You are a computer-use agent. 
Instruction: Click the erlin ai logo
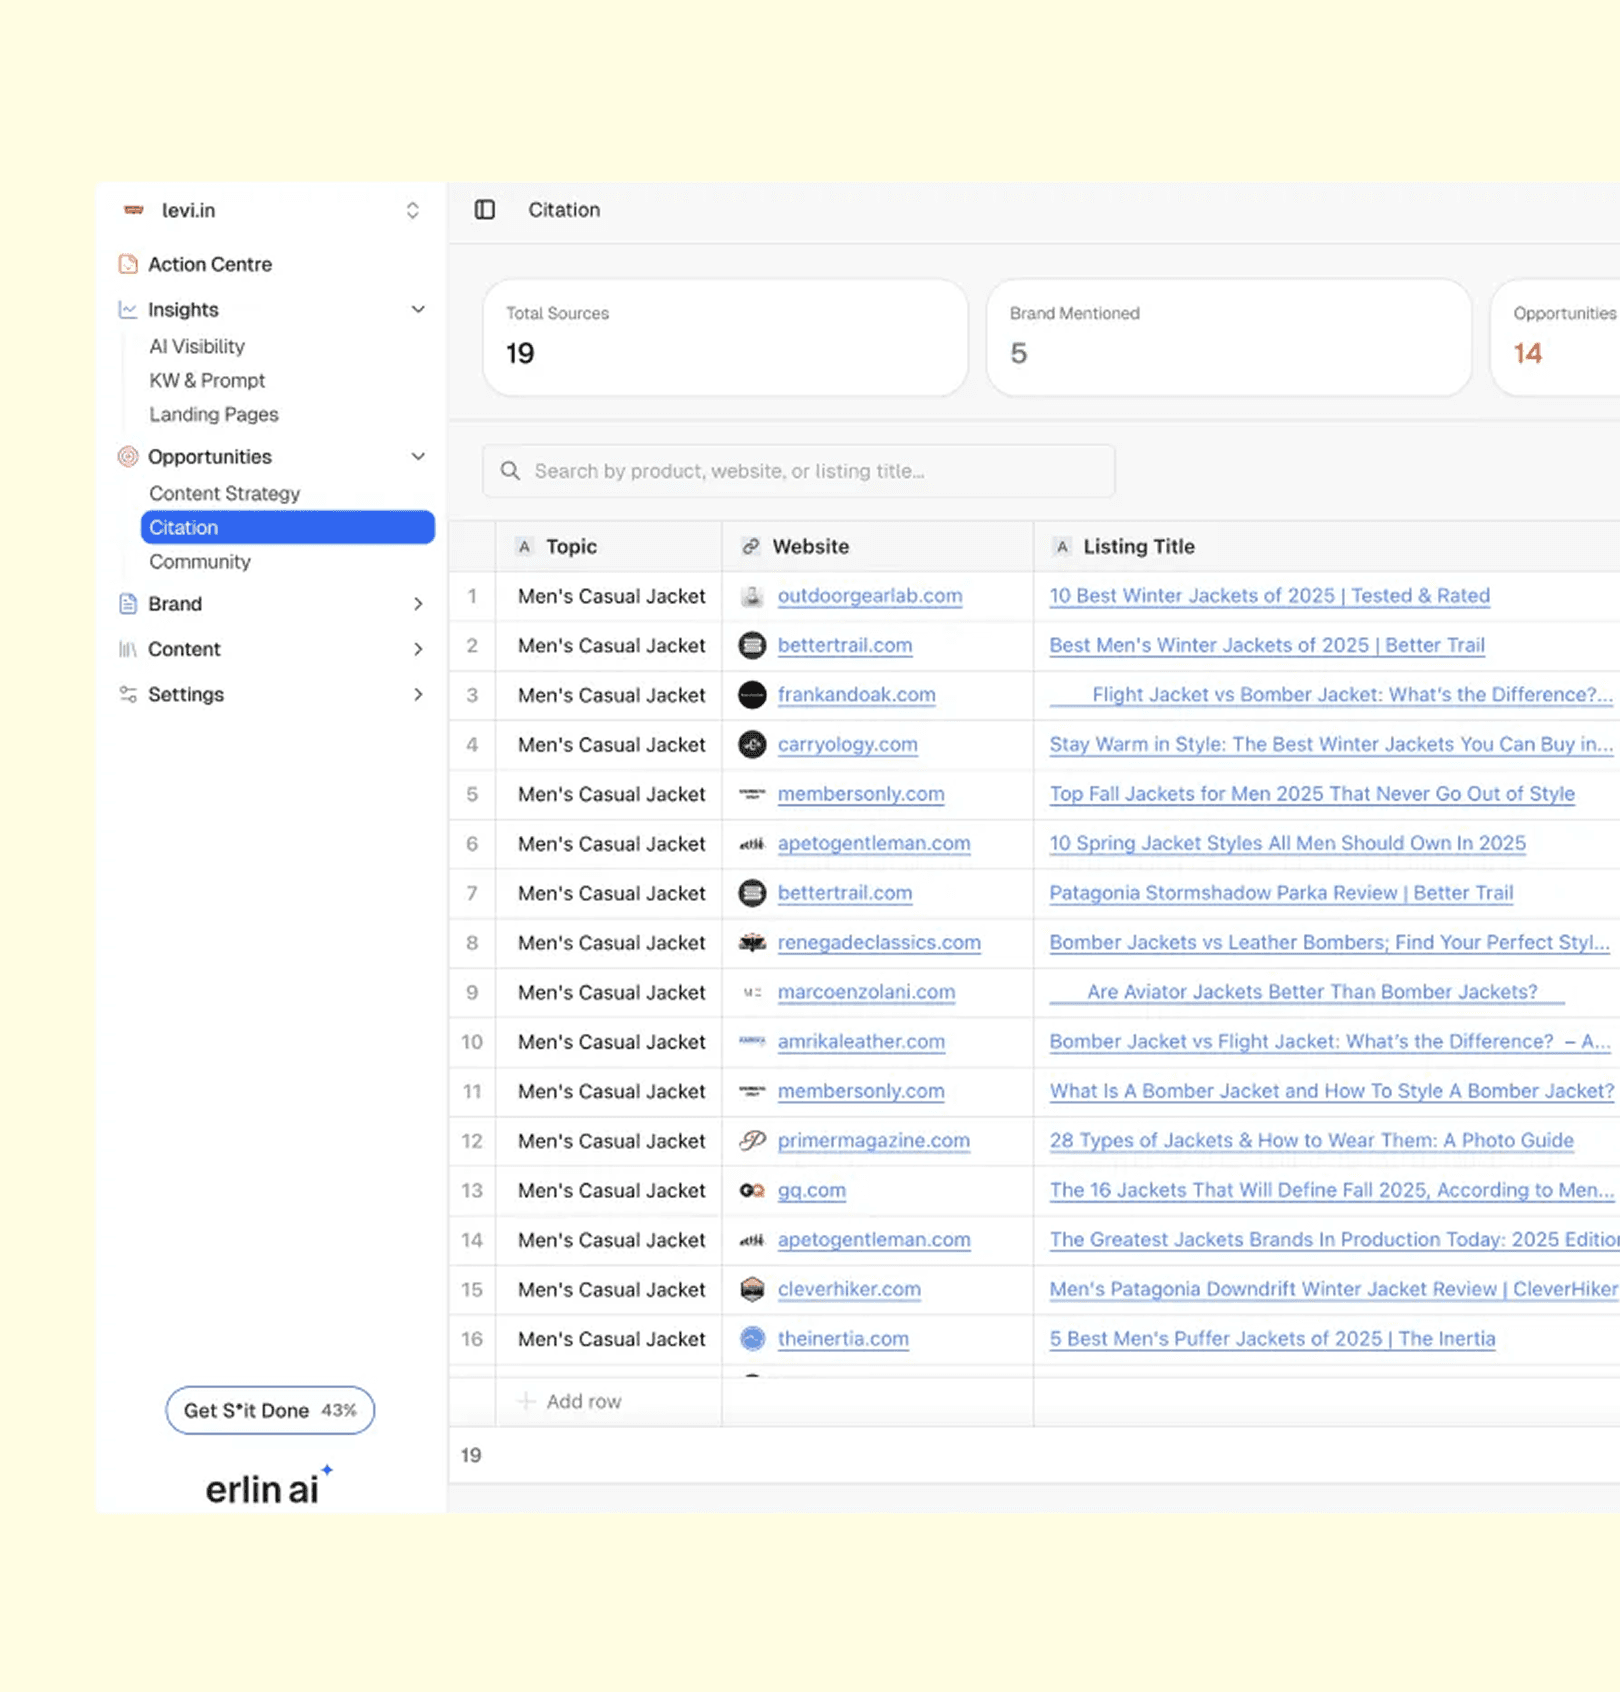pos(269,1487)
